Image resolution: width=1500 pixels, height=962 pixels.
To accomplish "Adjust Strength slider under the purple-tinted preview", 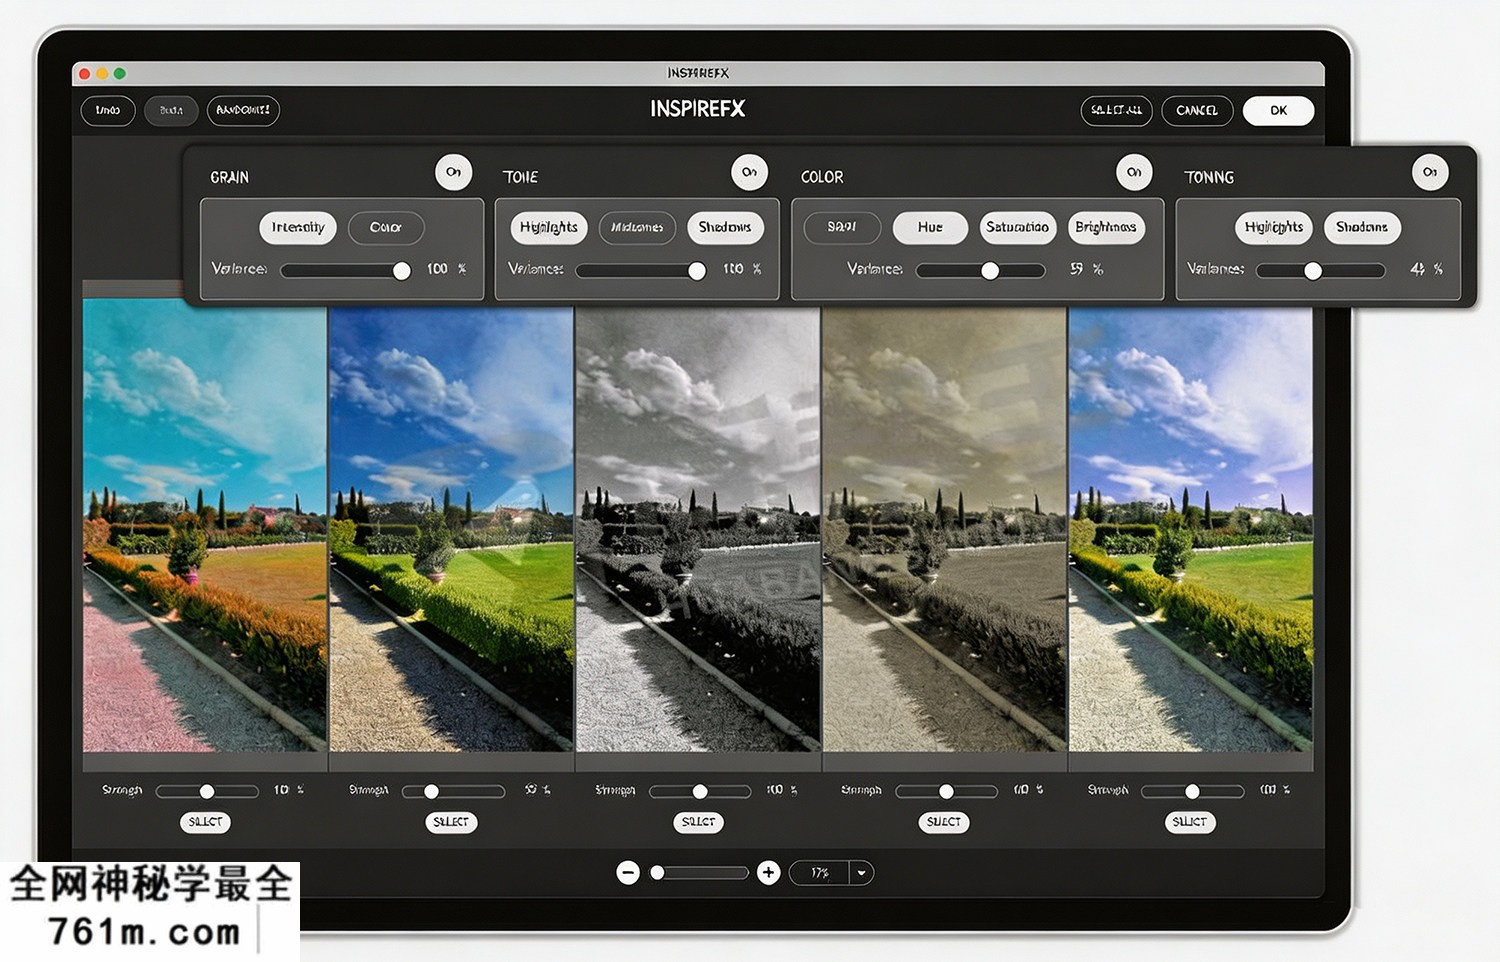I will [1192, 791].
